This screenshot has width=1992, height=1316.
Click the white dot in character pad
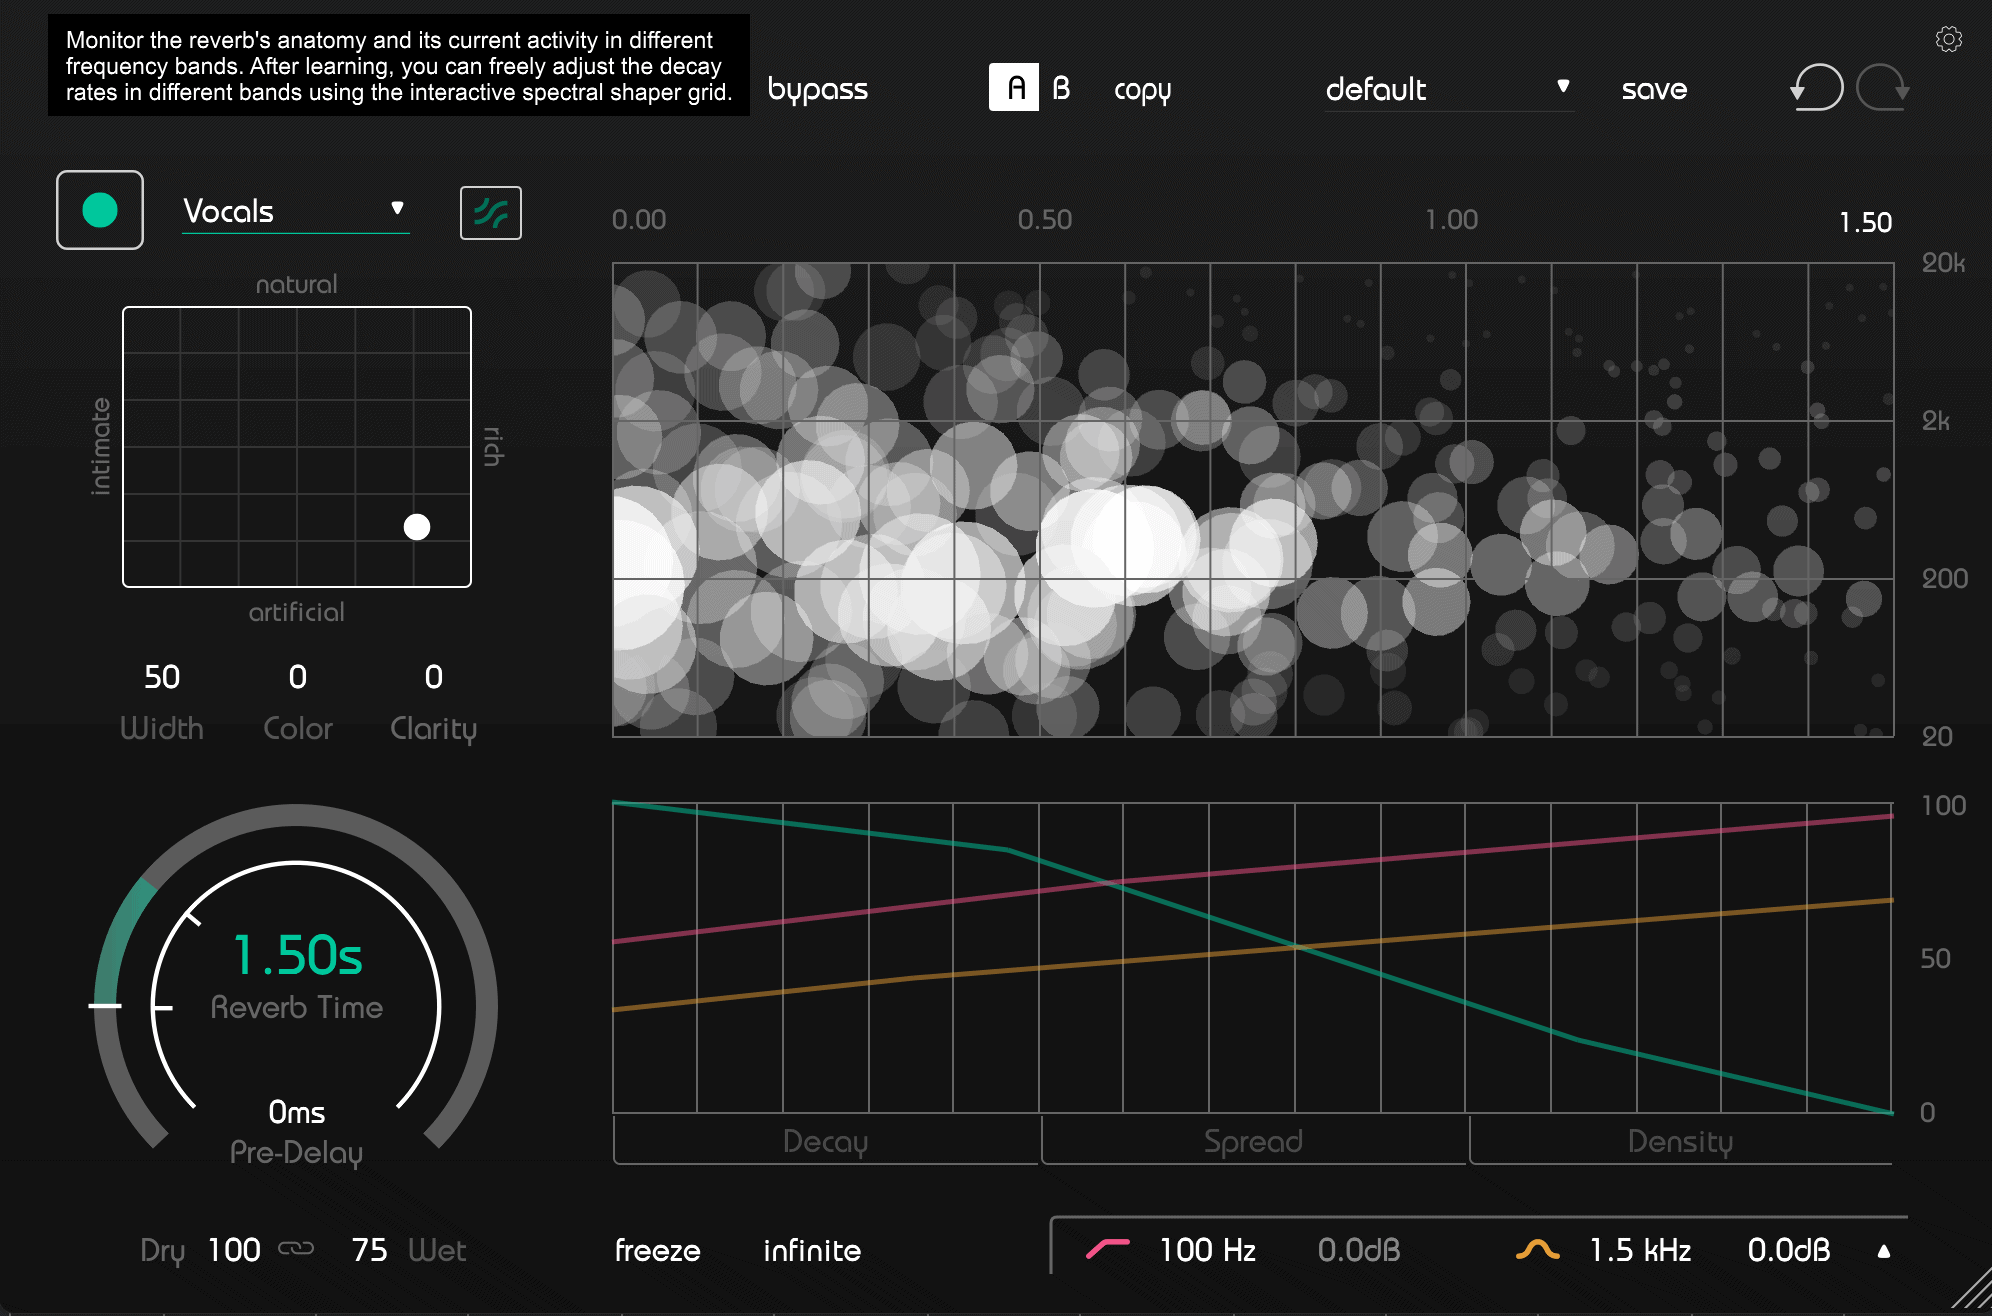click(417, 527)
